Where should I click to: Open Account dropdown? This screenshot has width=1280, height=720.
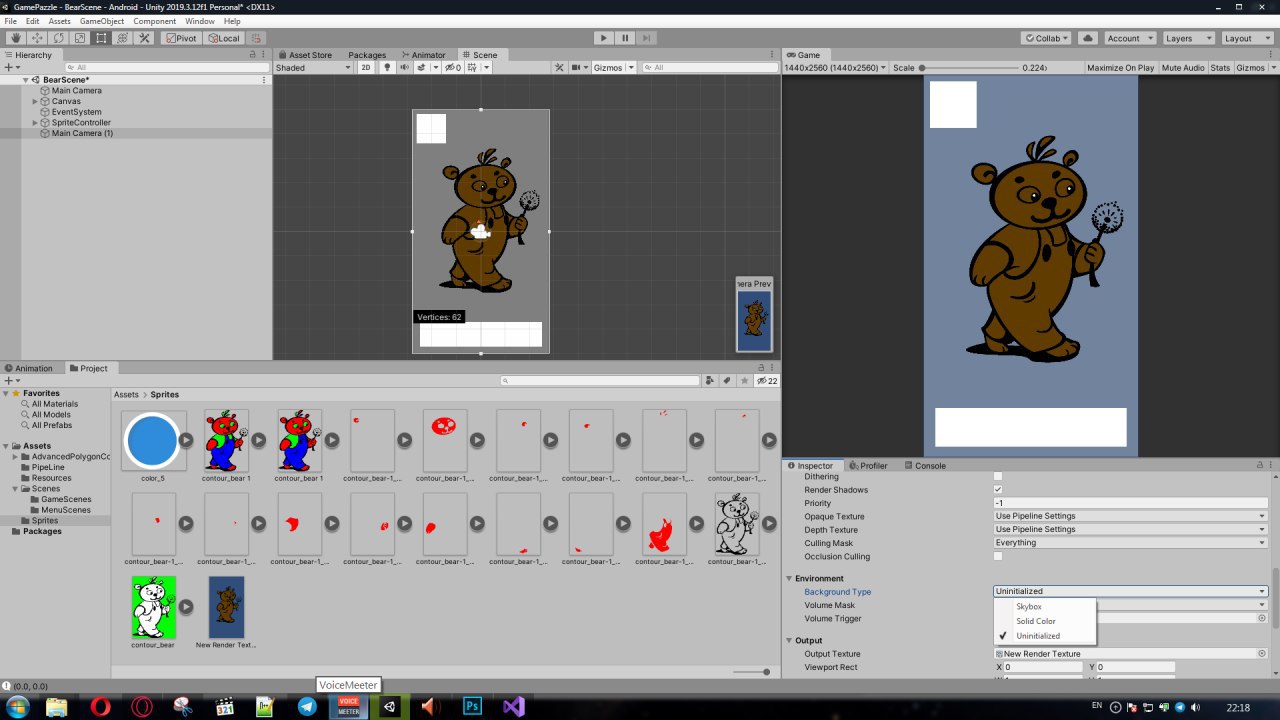click(x=1128, y=38)
